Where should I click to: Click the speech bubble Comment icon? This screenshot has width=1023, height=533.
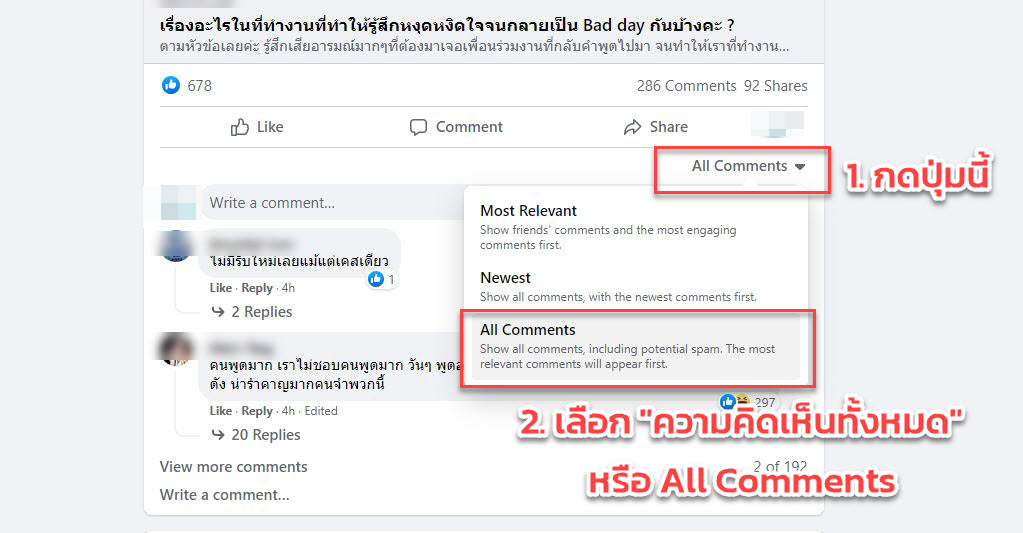pyautogui.click(x=418, y=127)
